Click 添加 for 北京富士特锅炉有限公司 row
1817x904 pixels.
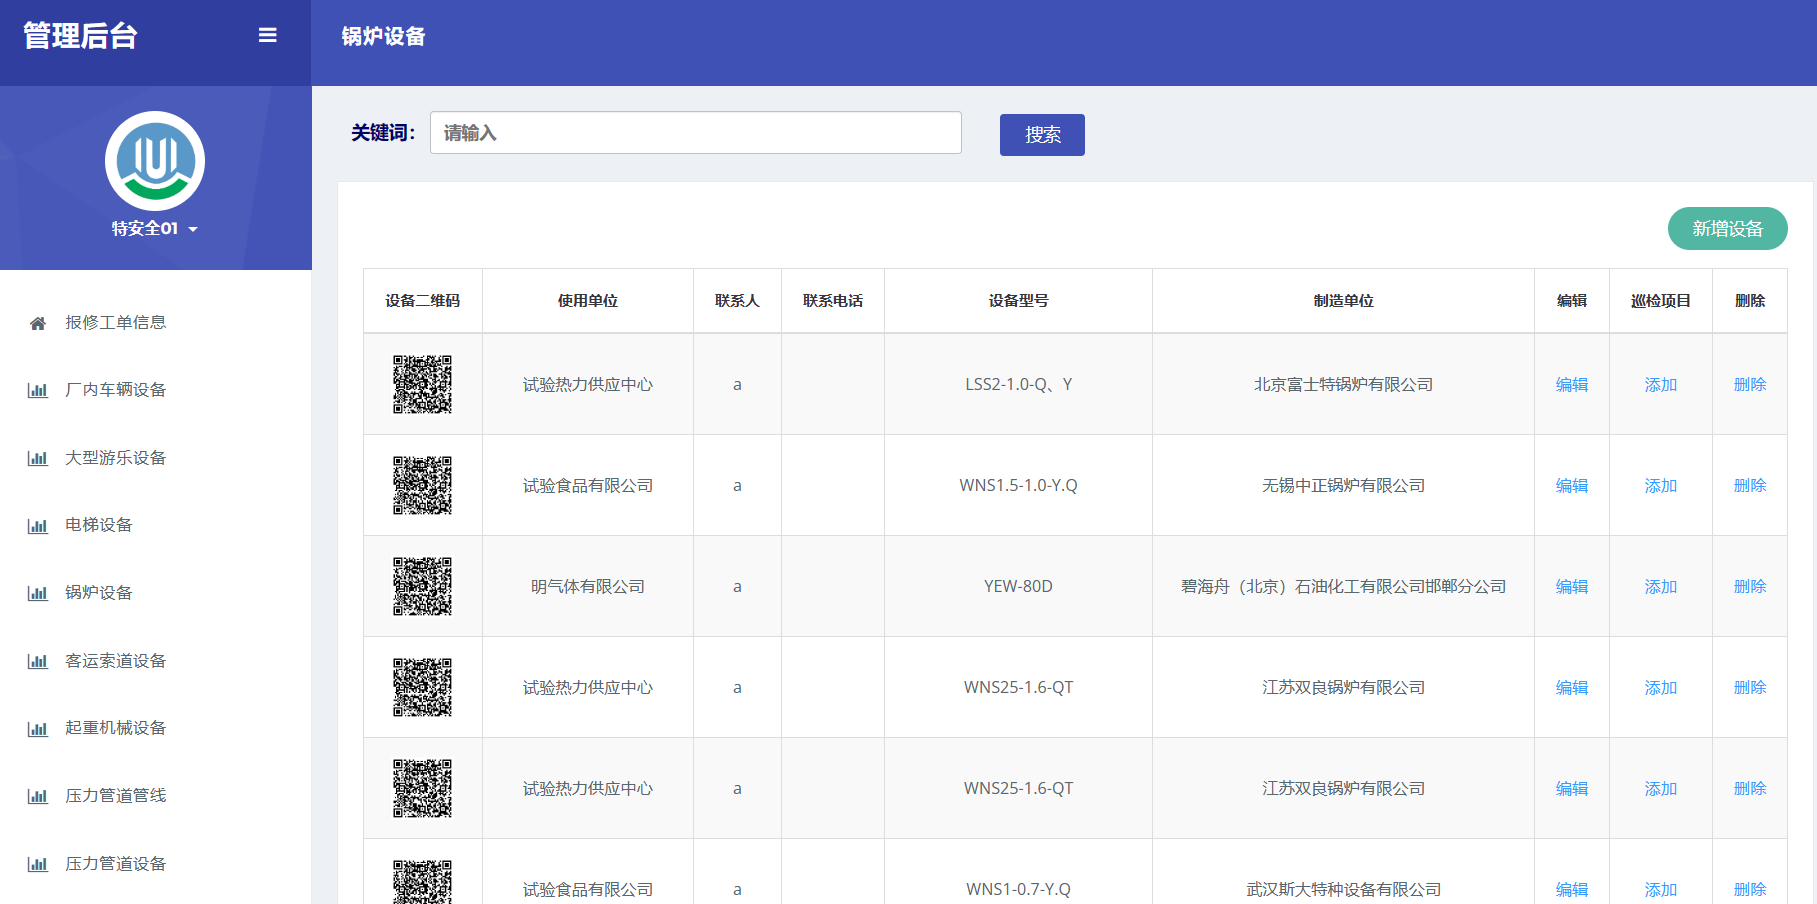point(1661,384)
